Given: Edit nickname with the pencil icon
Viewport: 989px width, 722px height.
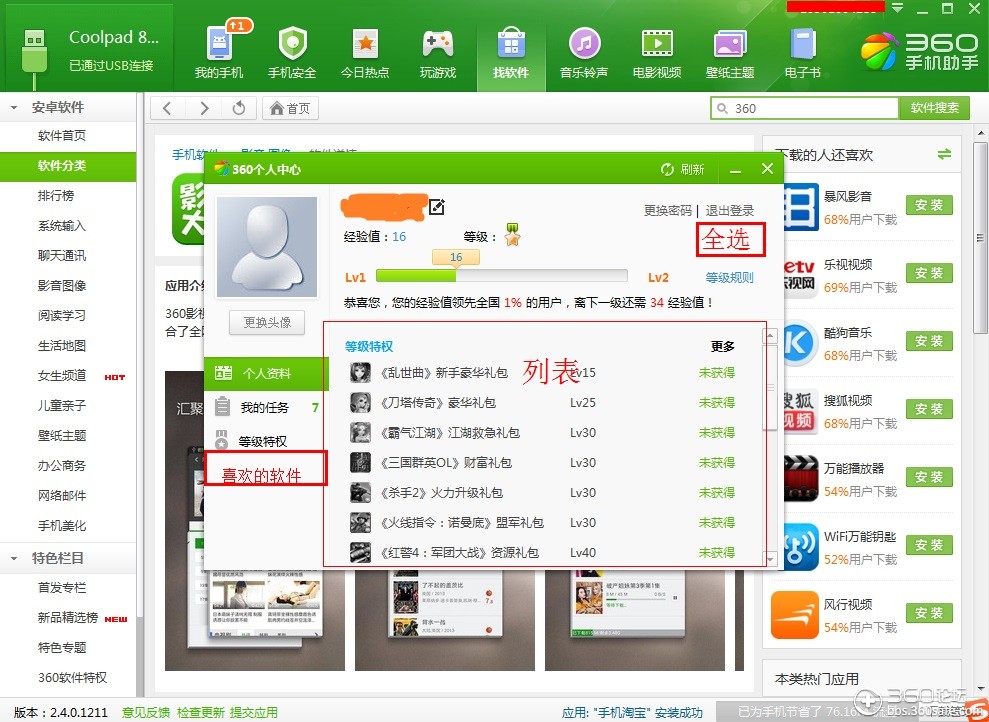Looking at the screenshot, I should pyautogui.click(x=436, y=206).
